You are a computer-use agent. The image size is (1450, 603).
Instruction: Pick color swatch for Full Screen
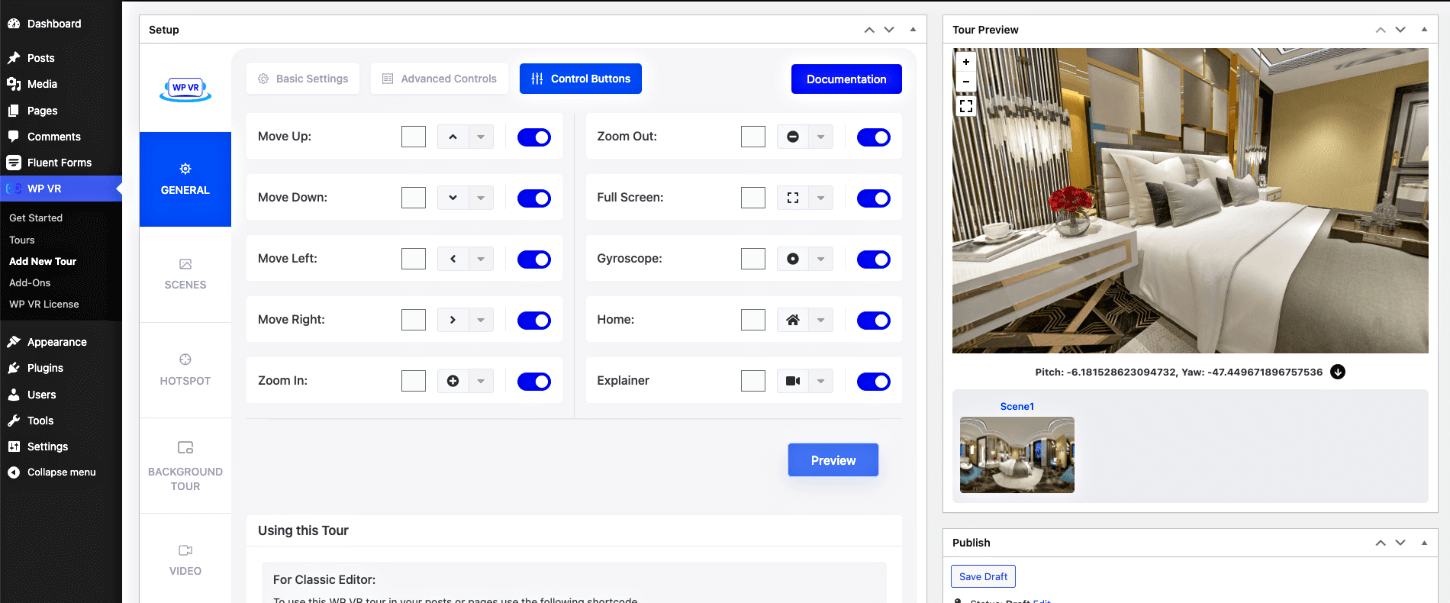pos(754,198)
